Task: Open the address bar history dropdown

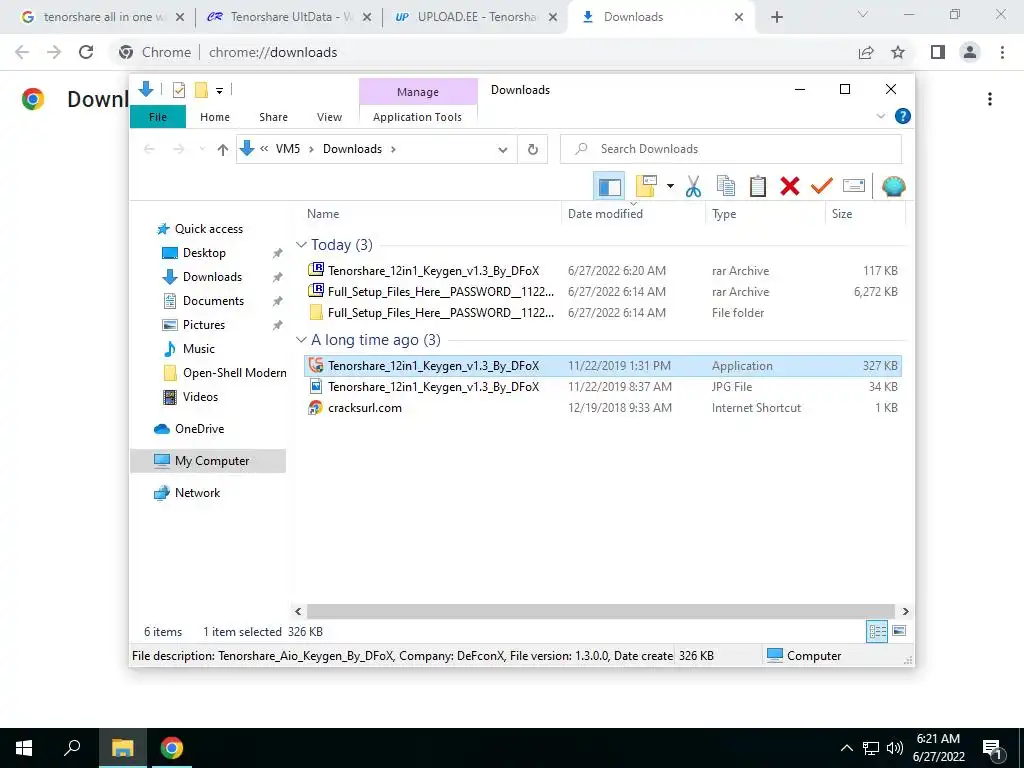Action: point(503,150)
